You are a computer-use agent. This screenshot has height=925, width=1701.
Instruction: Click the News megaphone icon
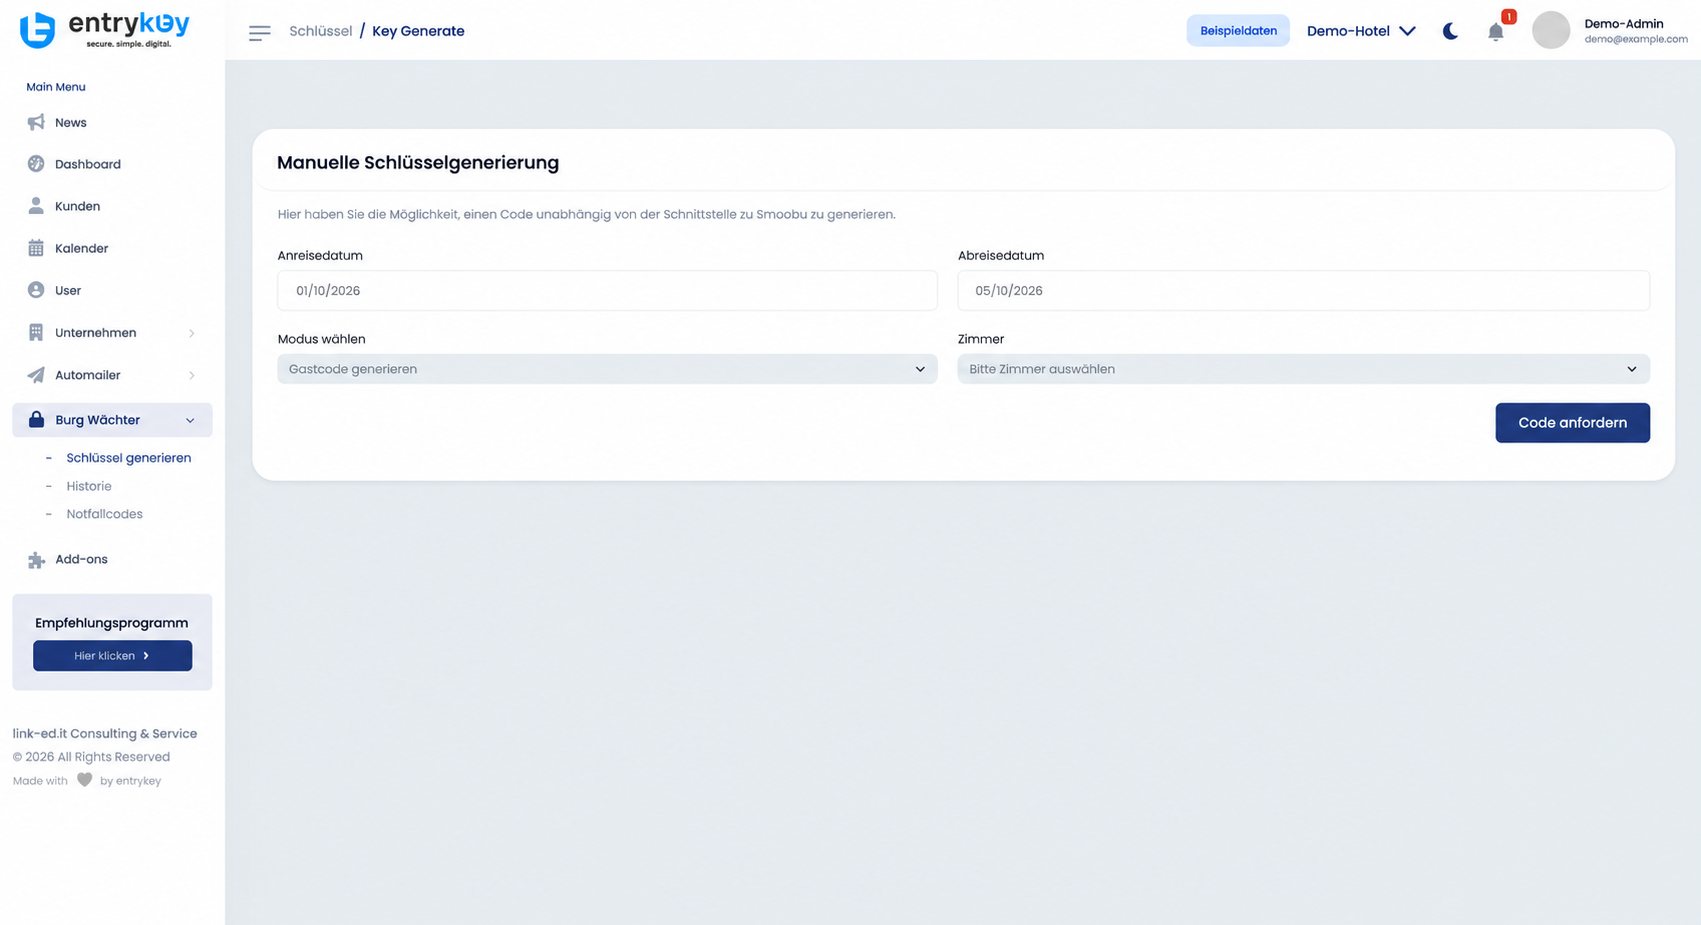(36, 122)
